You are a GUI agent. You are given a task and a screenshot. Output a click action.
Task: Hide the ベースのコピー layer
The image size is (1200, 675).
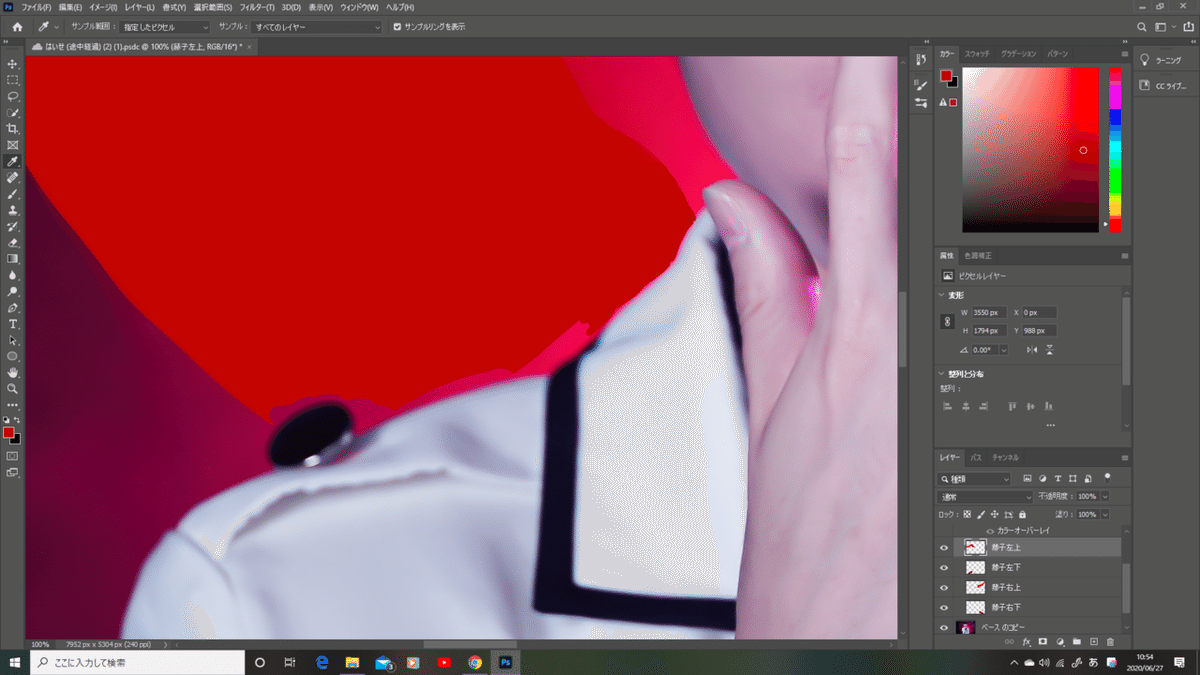coord(944,627)
